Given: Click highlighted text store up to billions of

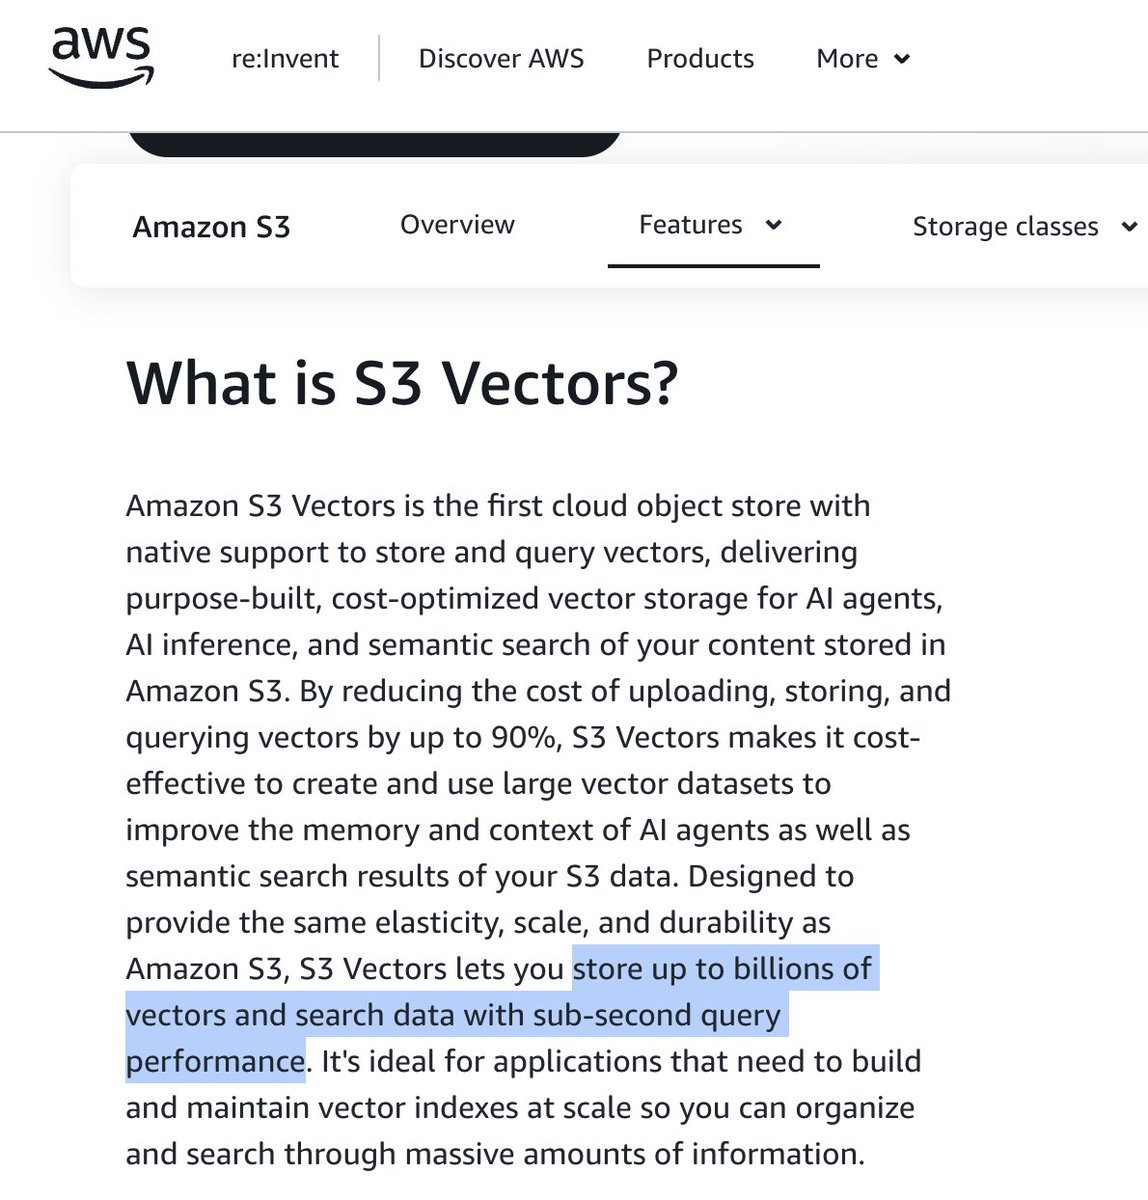Looking at the screenshot, I should [x=722, y=969].
